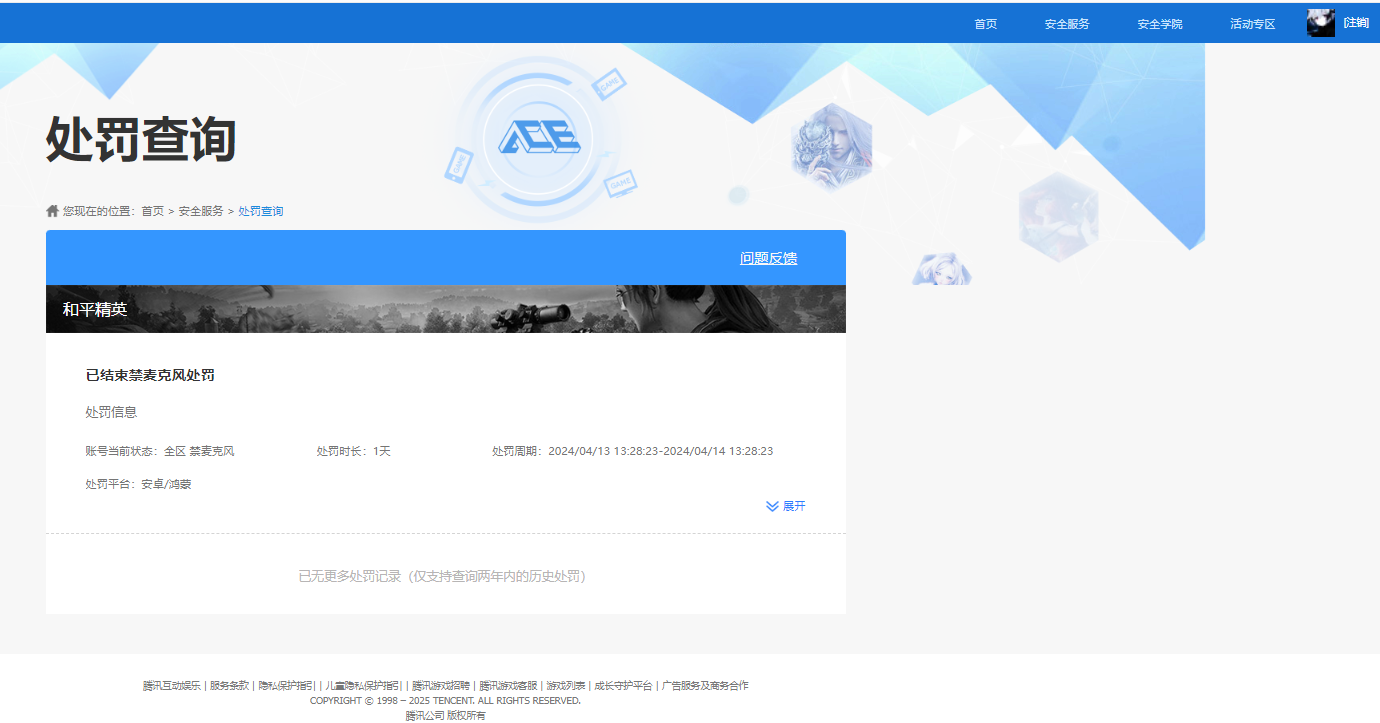Open the 腾讯游戏招聘 footer link

click(441, 686)
